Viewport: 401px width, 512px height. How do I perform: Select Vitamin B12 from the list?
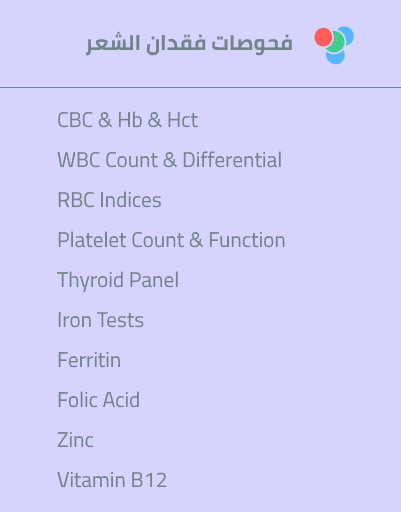coord(112,480)
